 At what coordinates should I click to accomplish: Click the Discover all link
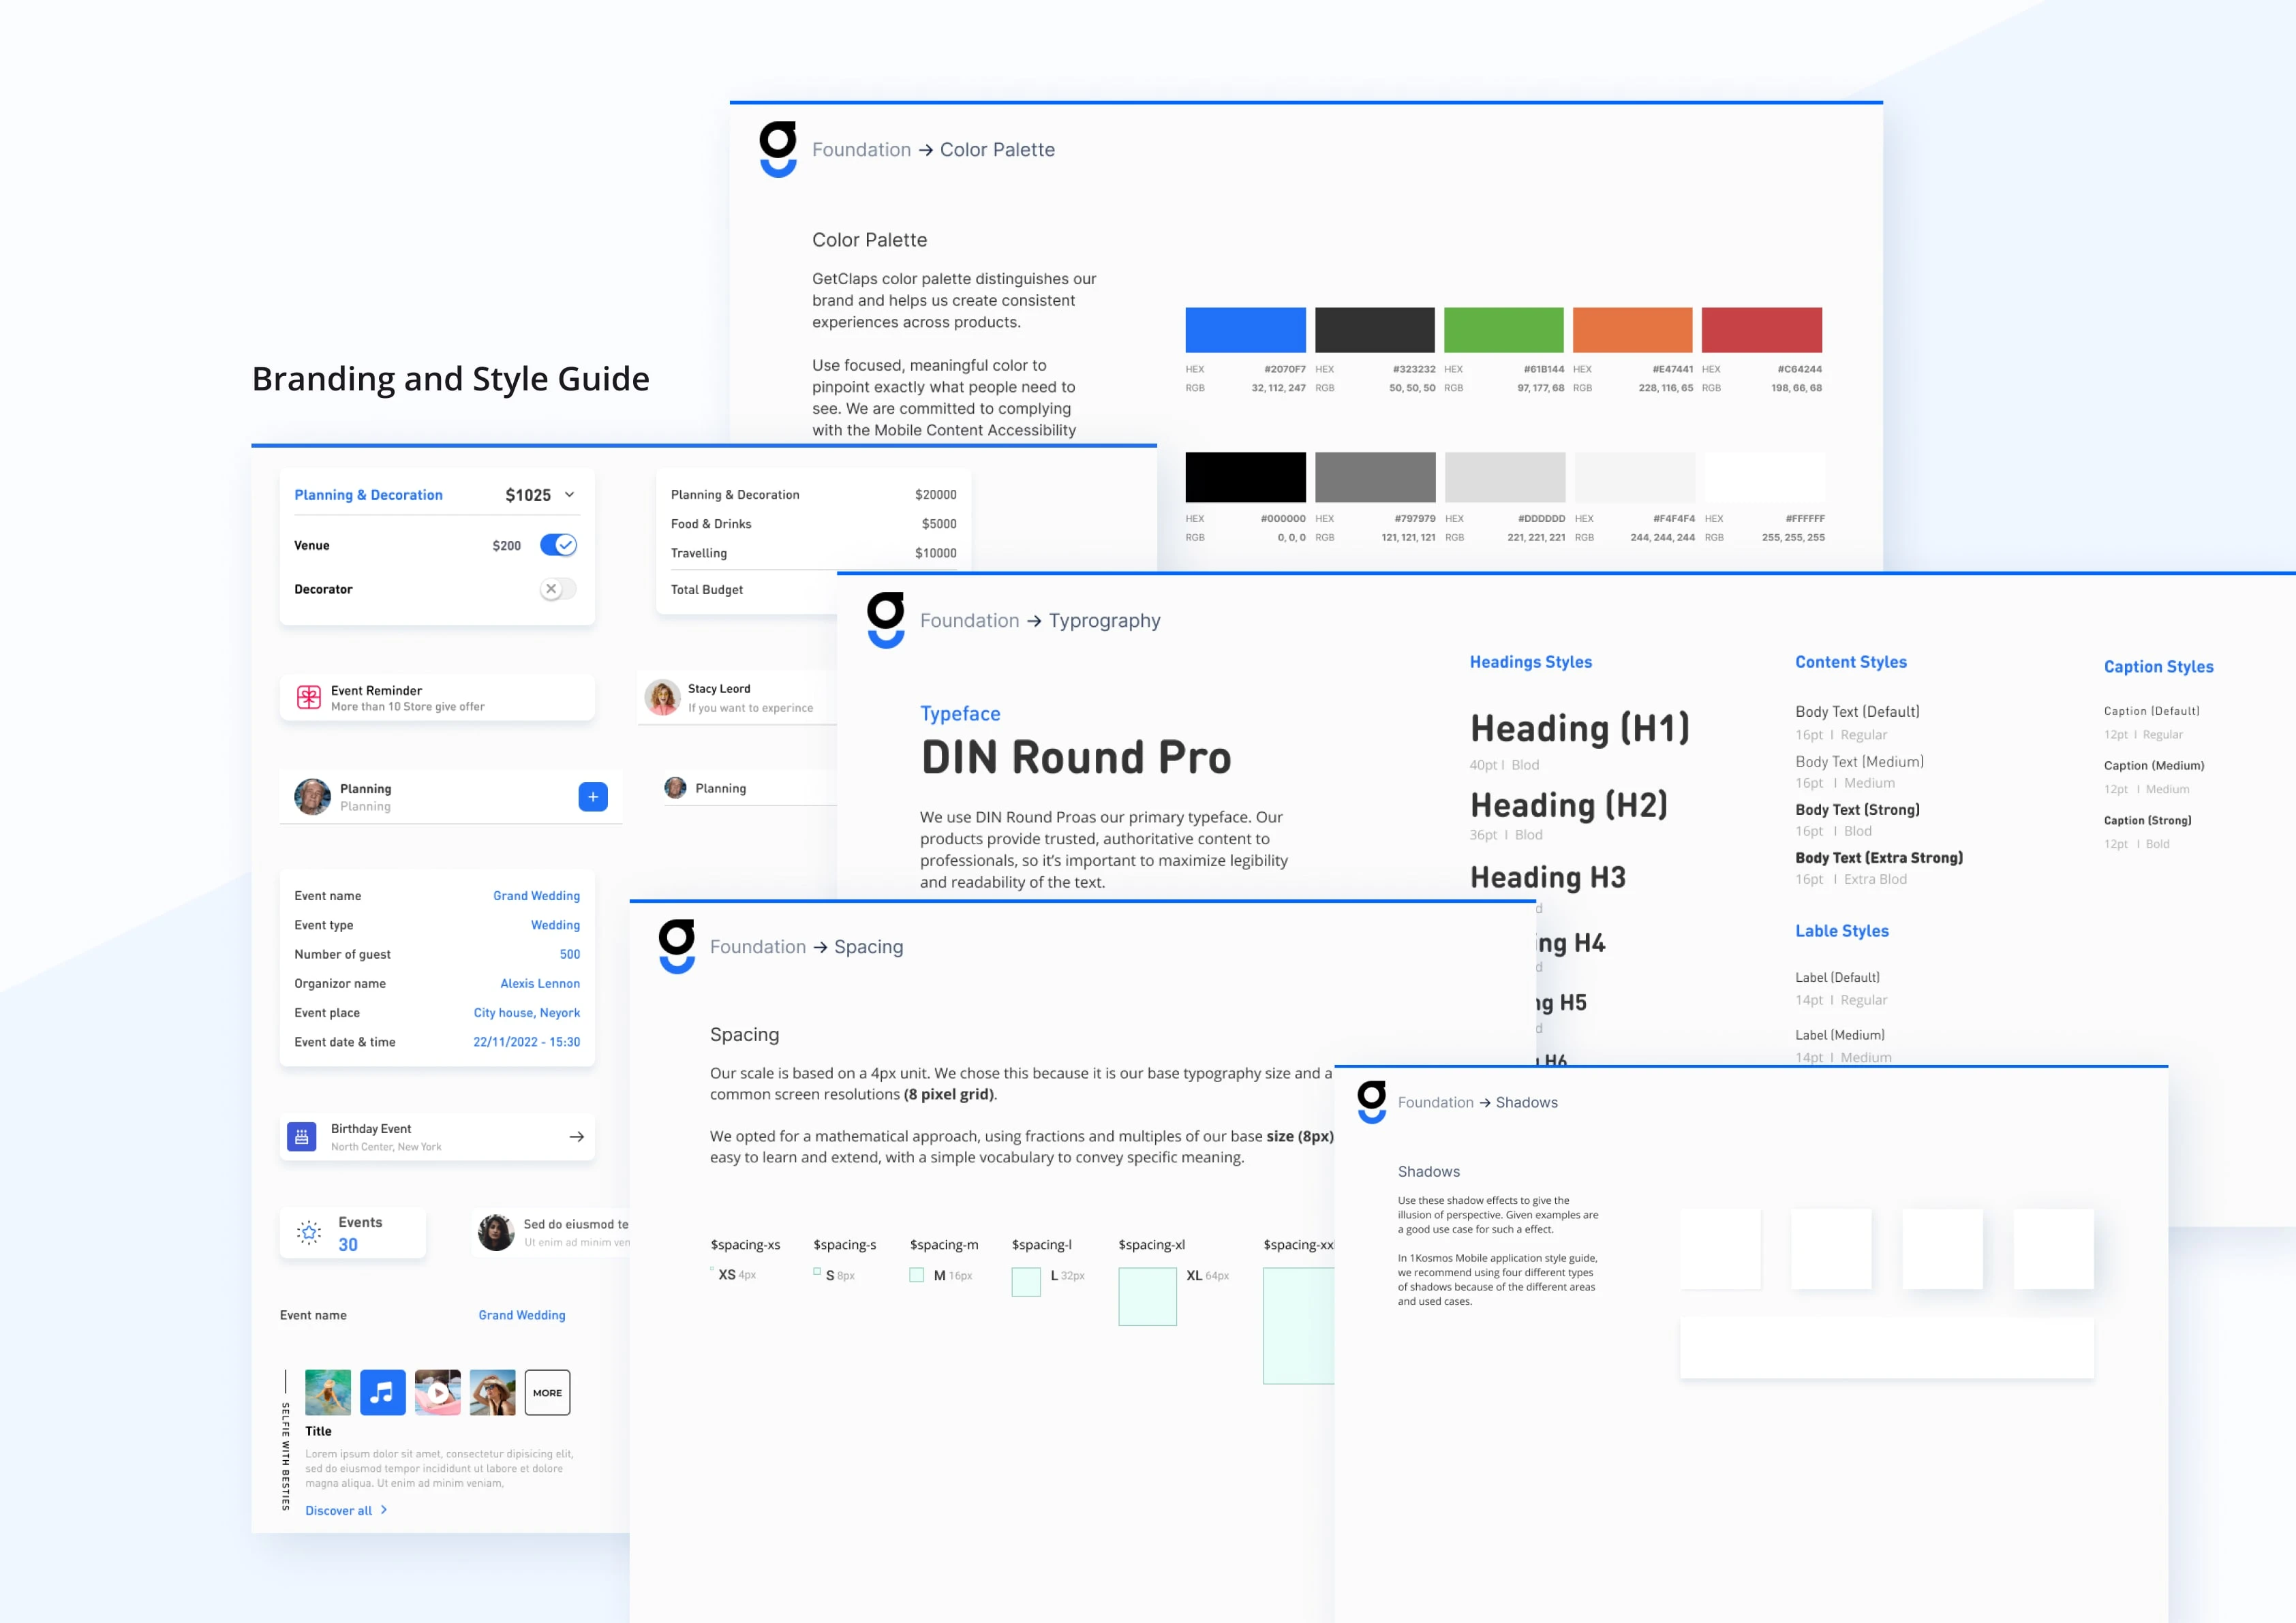pyautogui.click(x=339, y=1510)
